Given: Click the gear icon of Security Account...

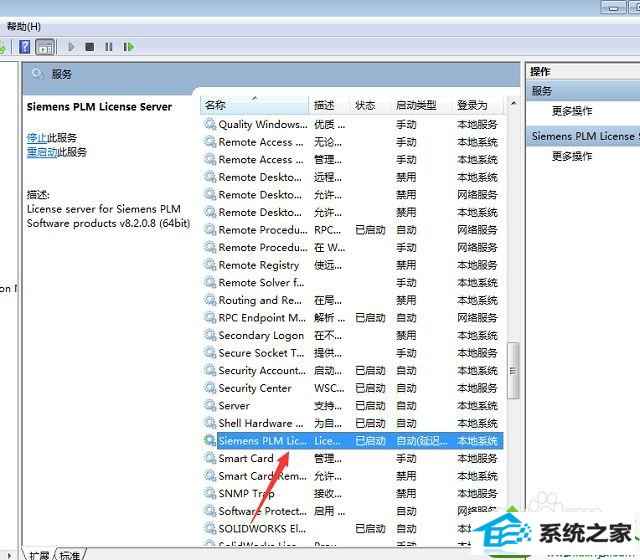Looking at the screenshot, I should pos(210,370).
